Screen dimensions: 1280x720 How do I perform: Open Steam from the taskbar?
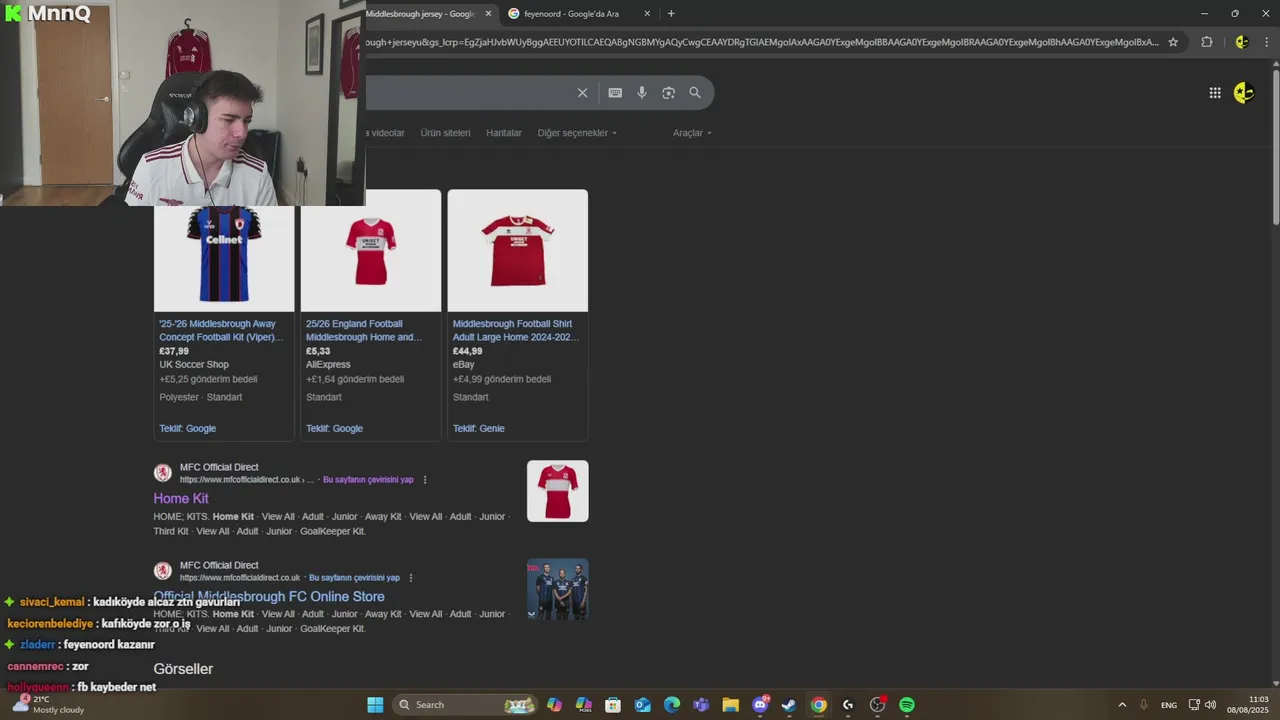pyautogui.click(x=789, y=705)
